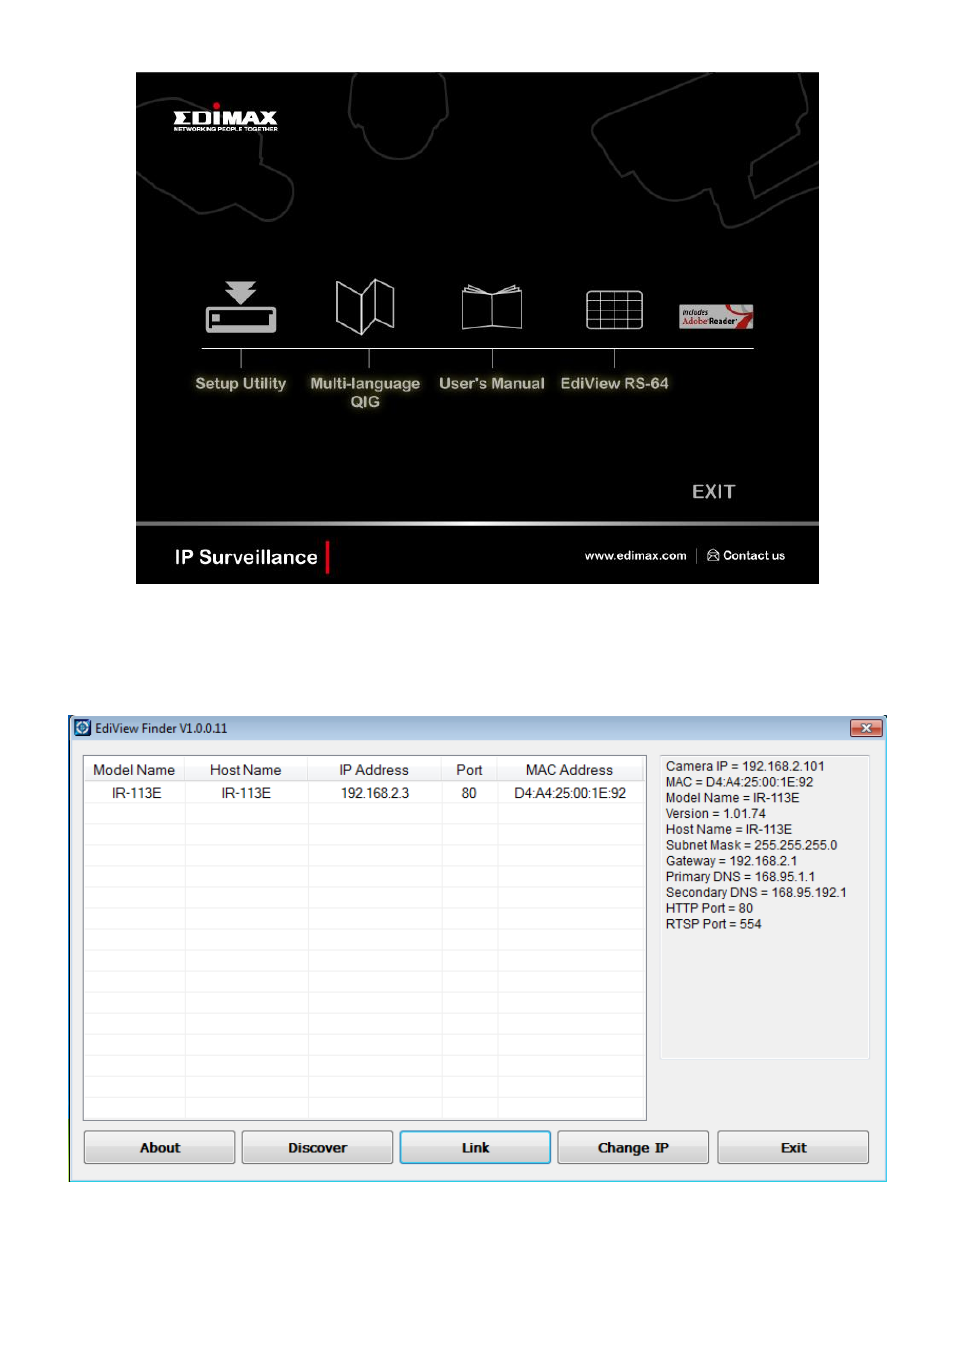Click the Multi-language QIG label
This screenshot has width=955, height=1350.
tap(365, 392)
